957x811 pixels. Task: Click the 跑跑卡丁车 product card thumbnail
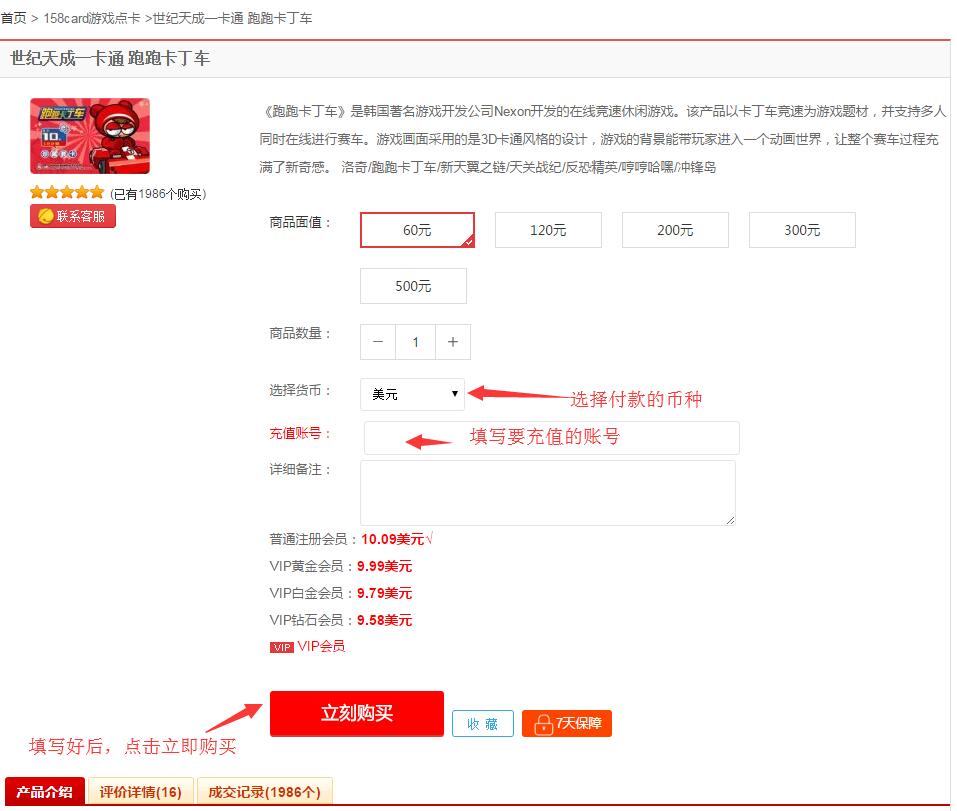pos(90,136)
